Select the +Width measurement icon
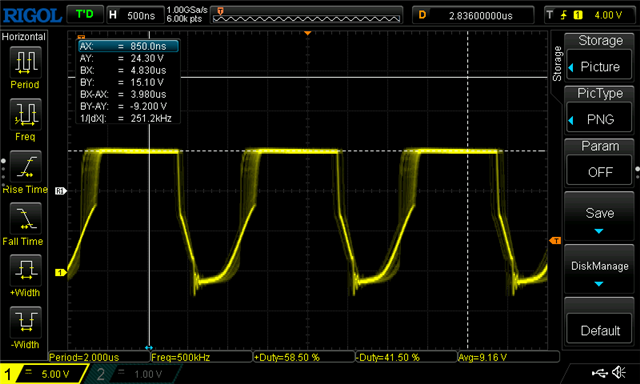640x384 pixels. 25,270
